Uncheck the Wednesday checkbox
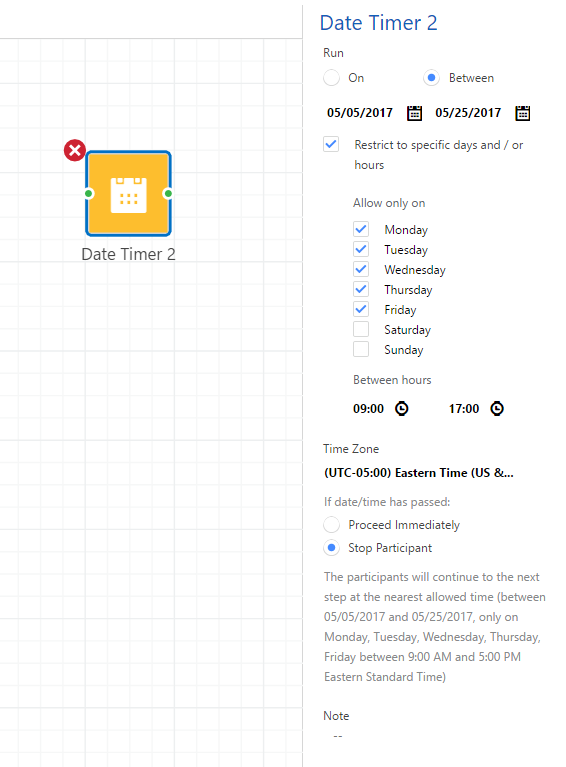Viewport: 566px width, 767px height. tap(361, 270)
